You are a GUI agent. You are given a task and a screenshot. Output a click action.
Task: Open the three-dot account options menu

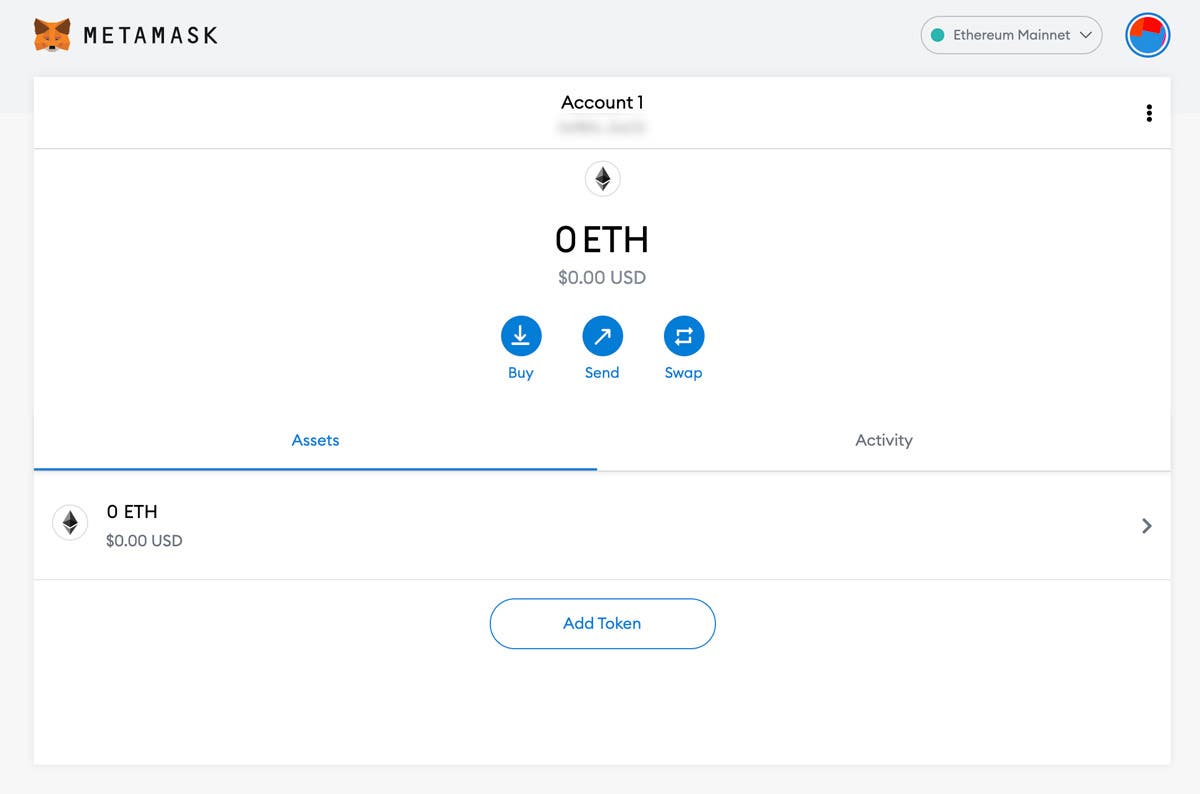click(x=1149, y=113)
